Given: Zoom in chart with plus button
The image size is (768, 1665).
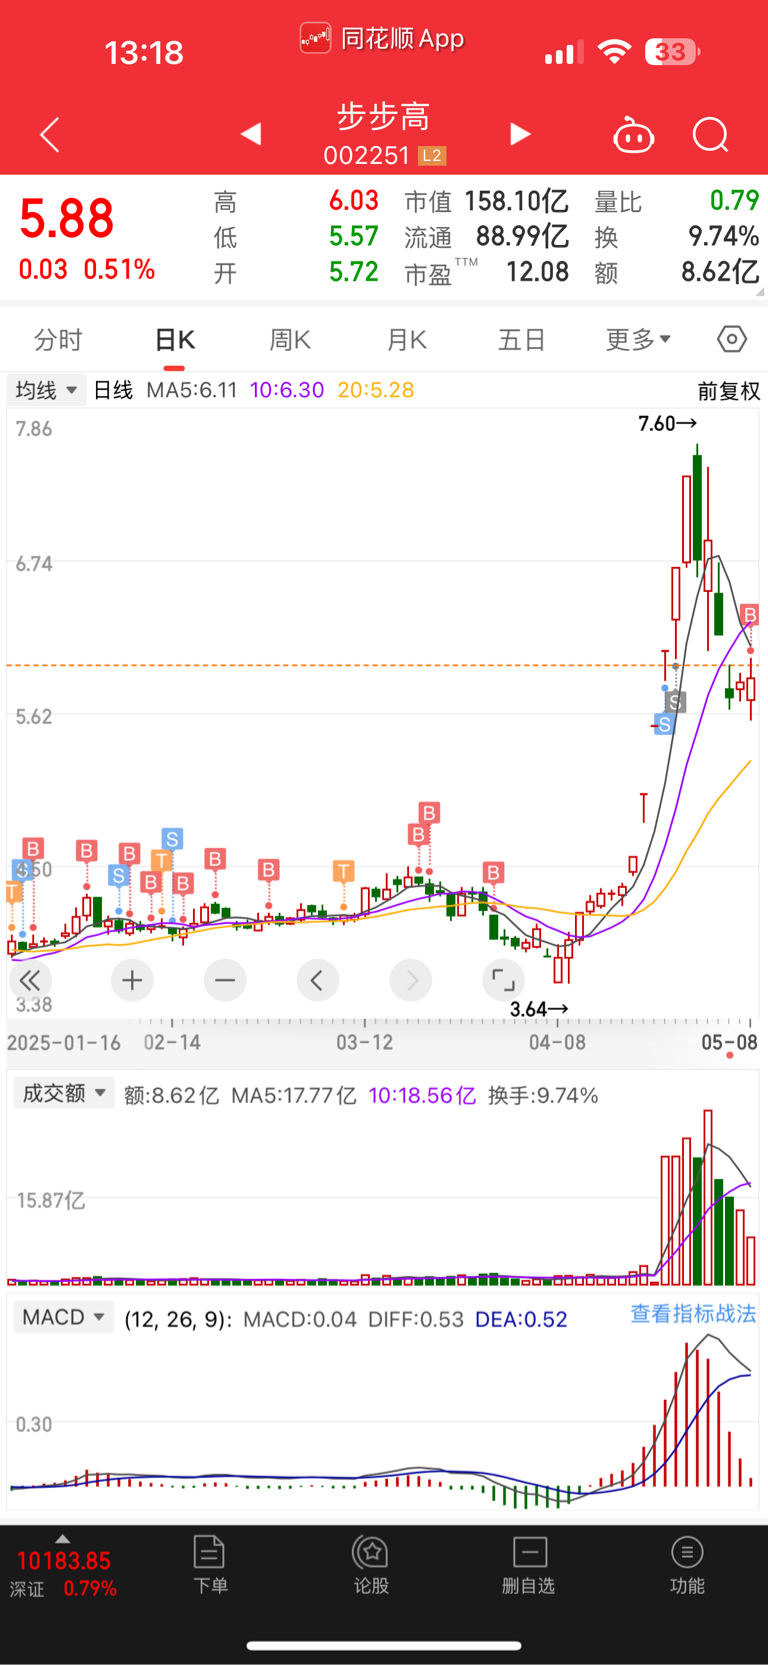Looking at the screenshot, I should click(x=132, y=980).
